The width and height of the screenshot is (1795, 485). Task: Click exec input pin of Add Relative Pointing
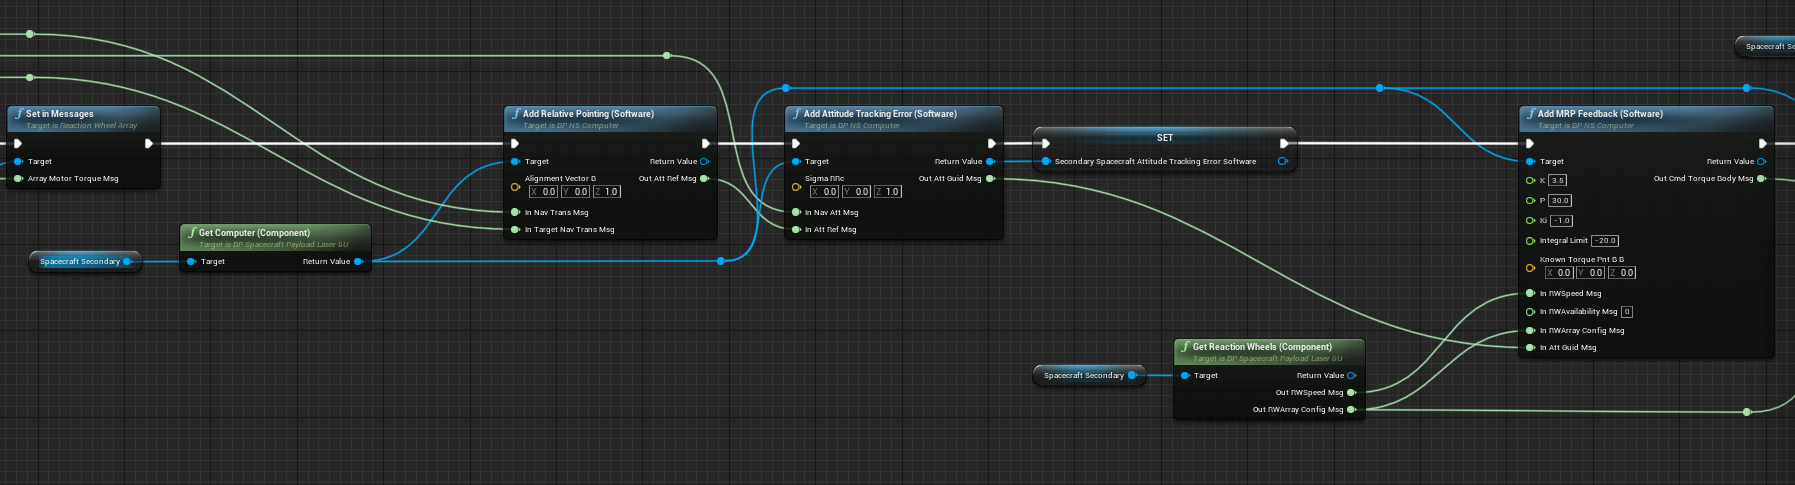pos(515,143)
